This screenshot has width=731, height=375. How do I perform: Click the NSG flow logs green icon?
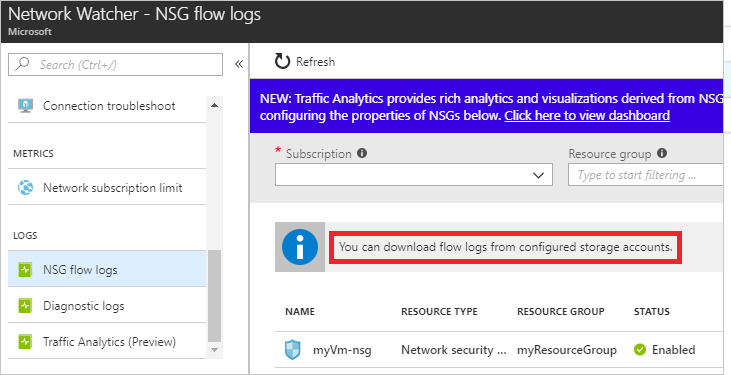point(25,270)
